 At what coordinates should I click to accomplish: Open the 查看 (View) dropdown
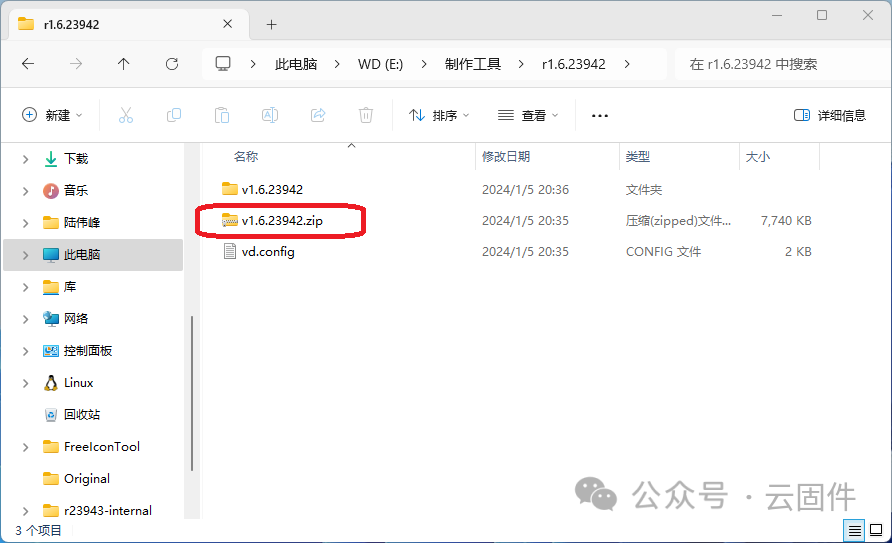tap(528, 115)
